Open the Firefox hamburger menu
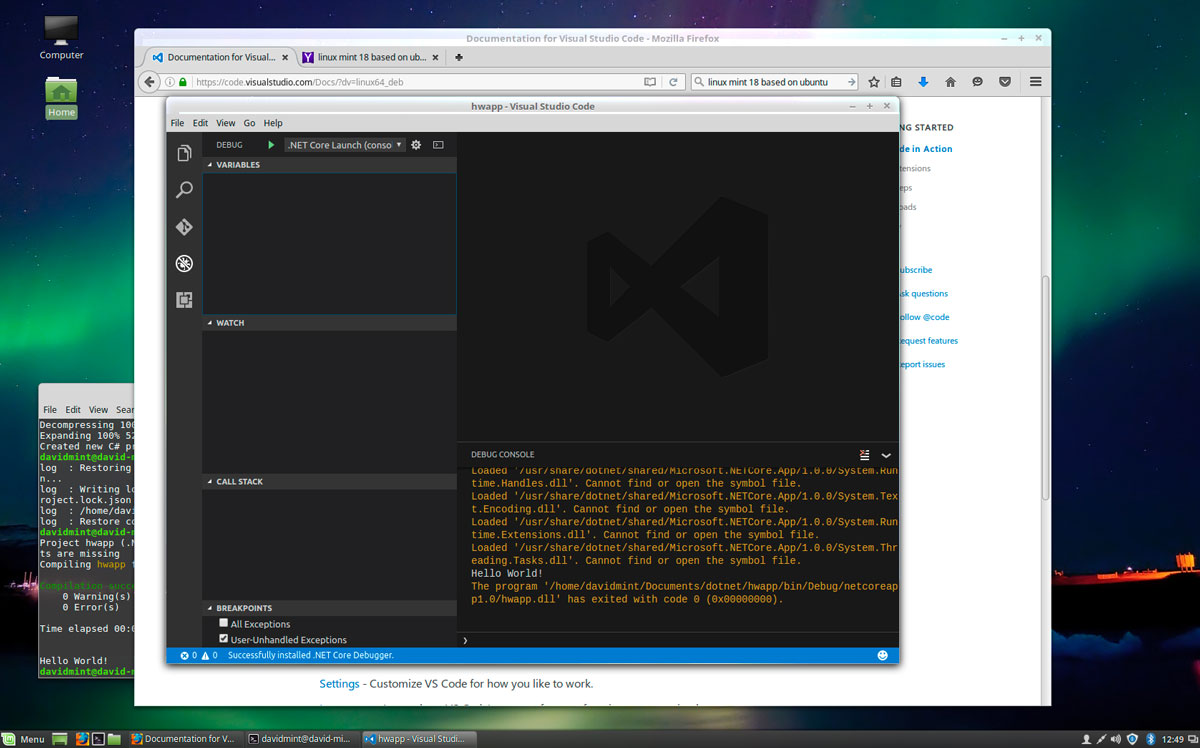The width and height of the screenshot is (1200, 748). coord(1035,82)
